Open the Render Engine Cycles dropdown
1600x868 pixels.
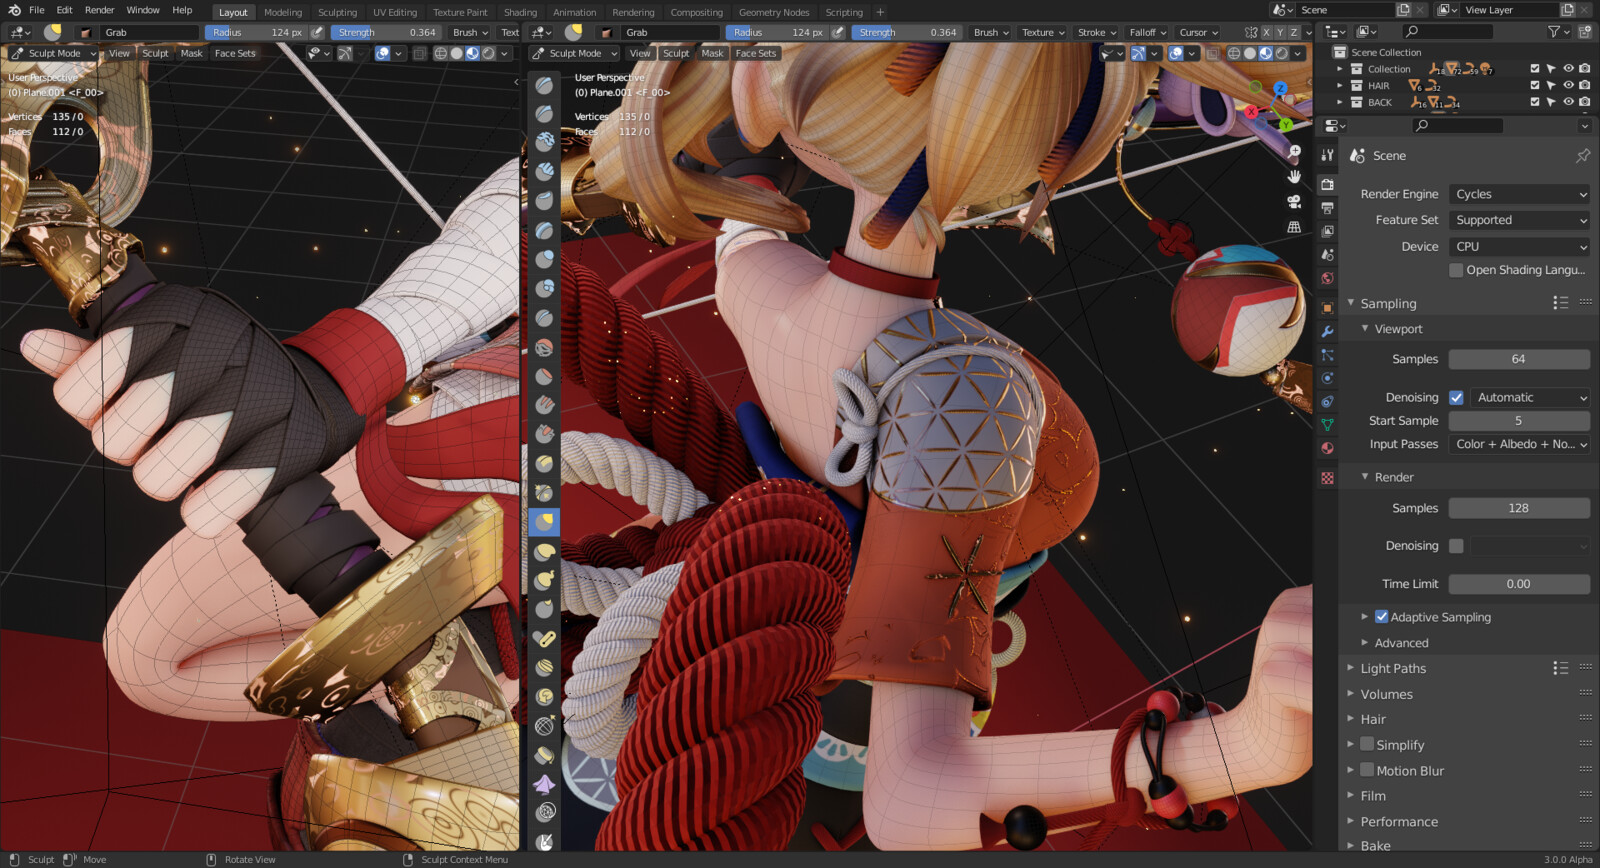click(x=1519, y=194)
